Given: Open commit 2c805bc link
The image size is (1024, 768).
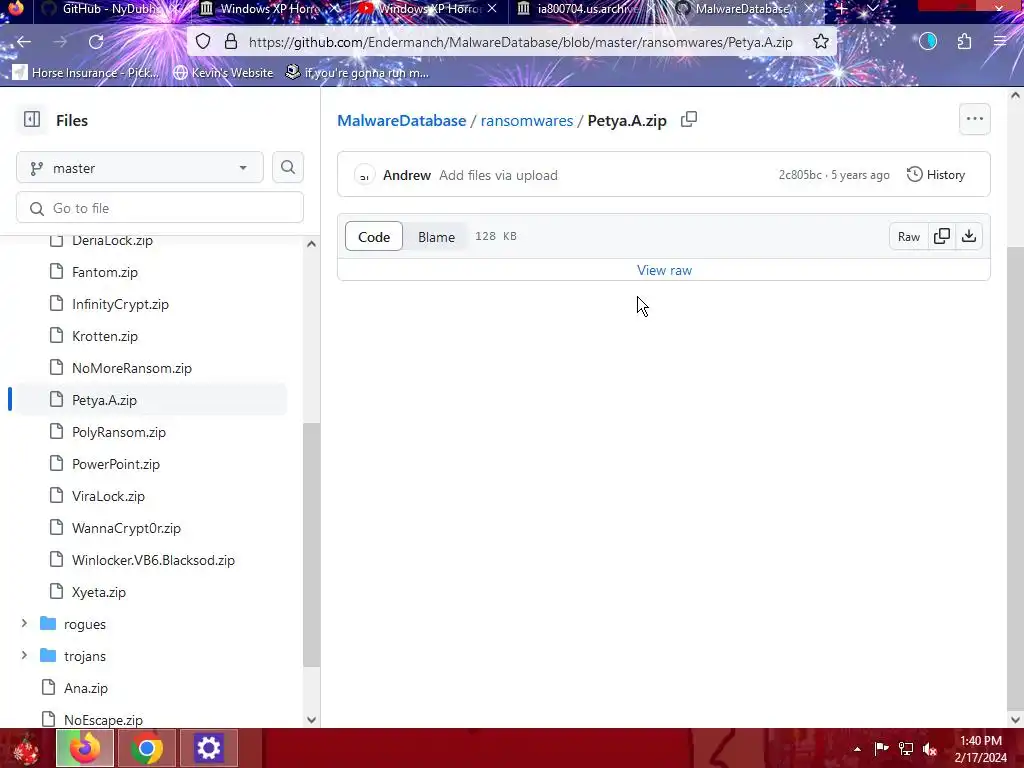Looking at the screenshot, I should click(800, 174).
